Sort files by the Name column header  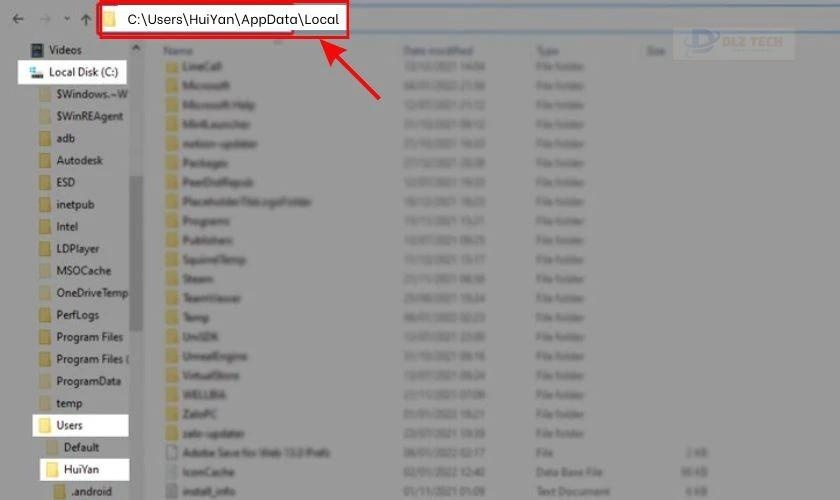(x=178, y=50)
